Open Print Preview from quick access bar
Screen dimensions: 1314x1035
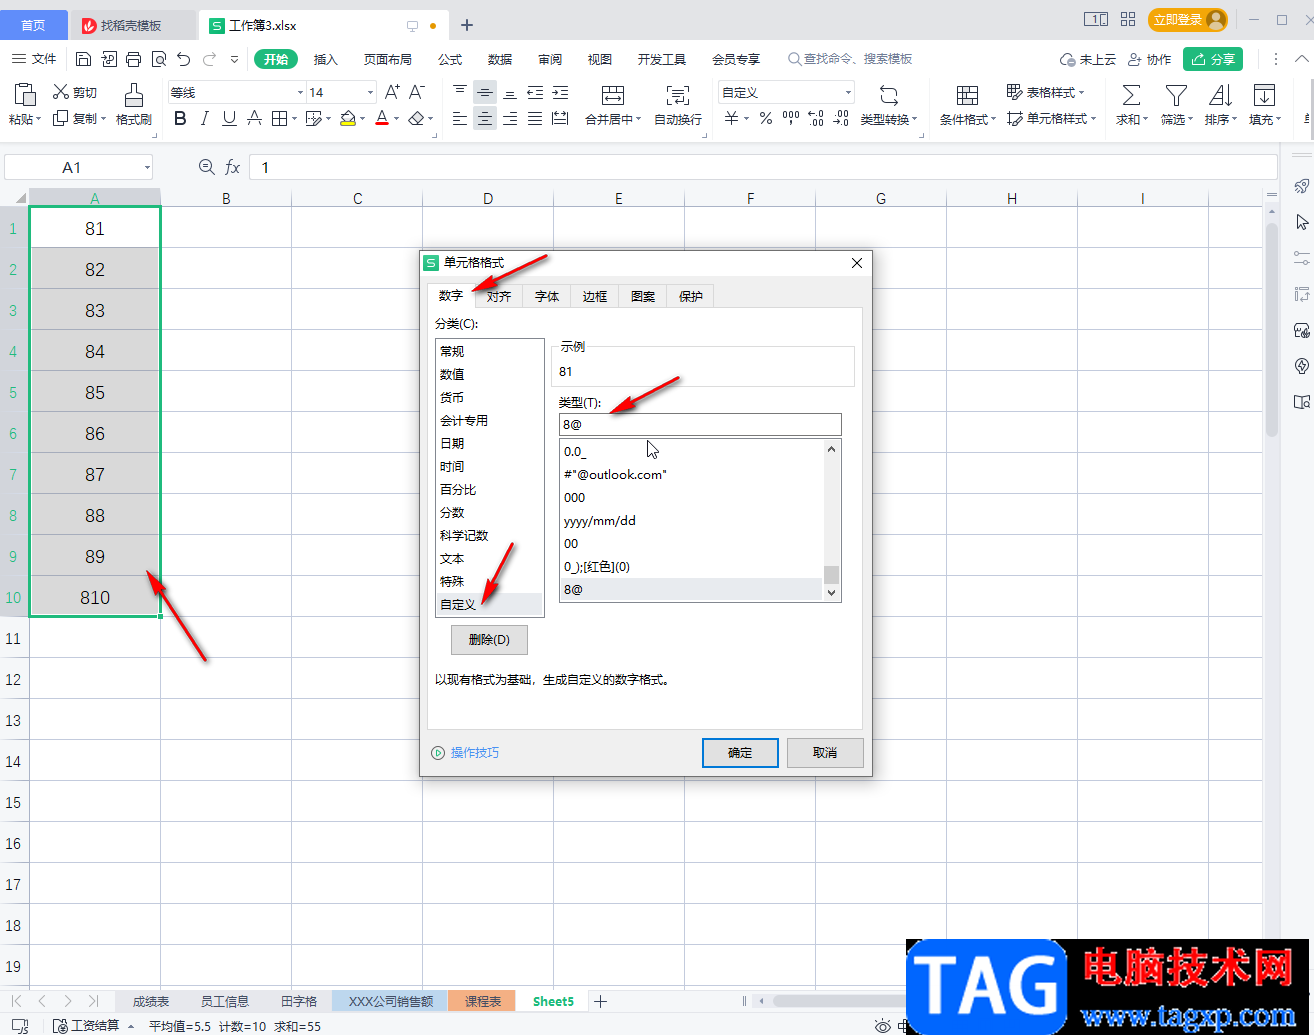point(159,59)
